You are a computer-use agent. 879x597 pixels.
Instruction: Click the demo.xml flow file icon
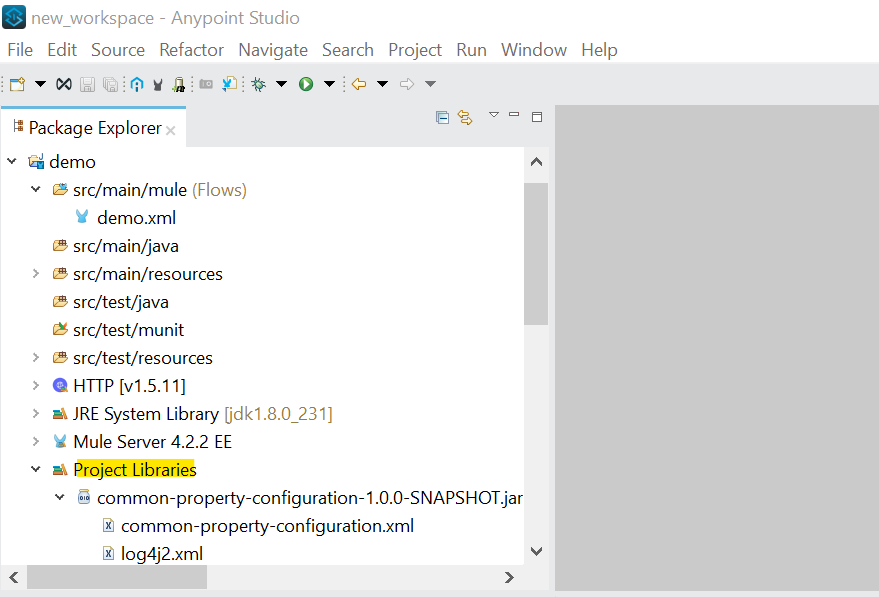tap(82, 217)
